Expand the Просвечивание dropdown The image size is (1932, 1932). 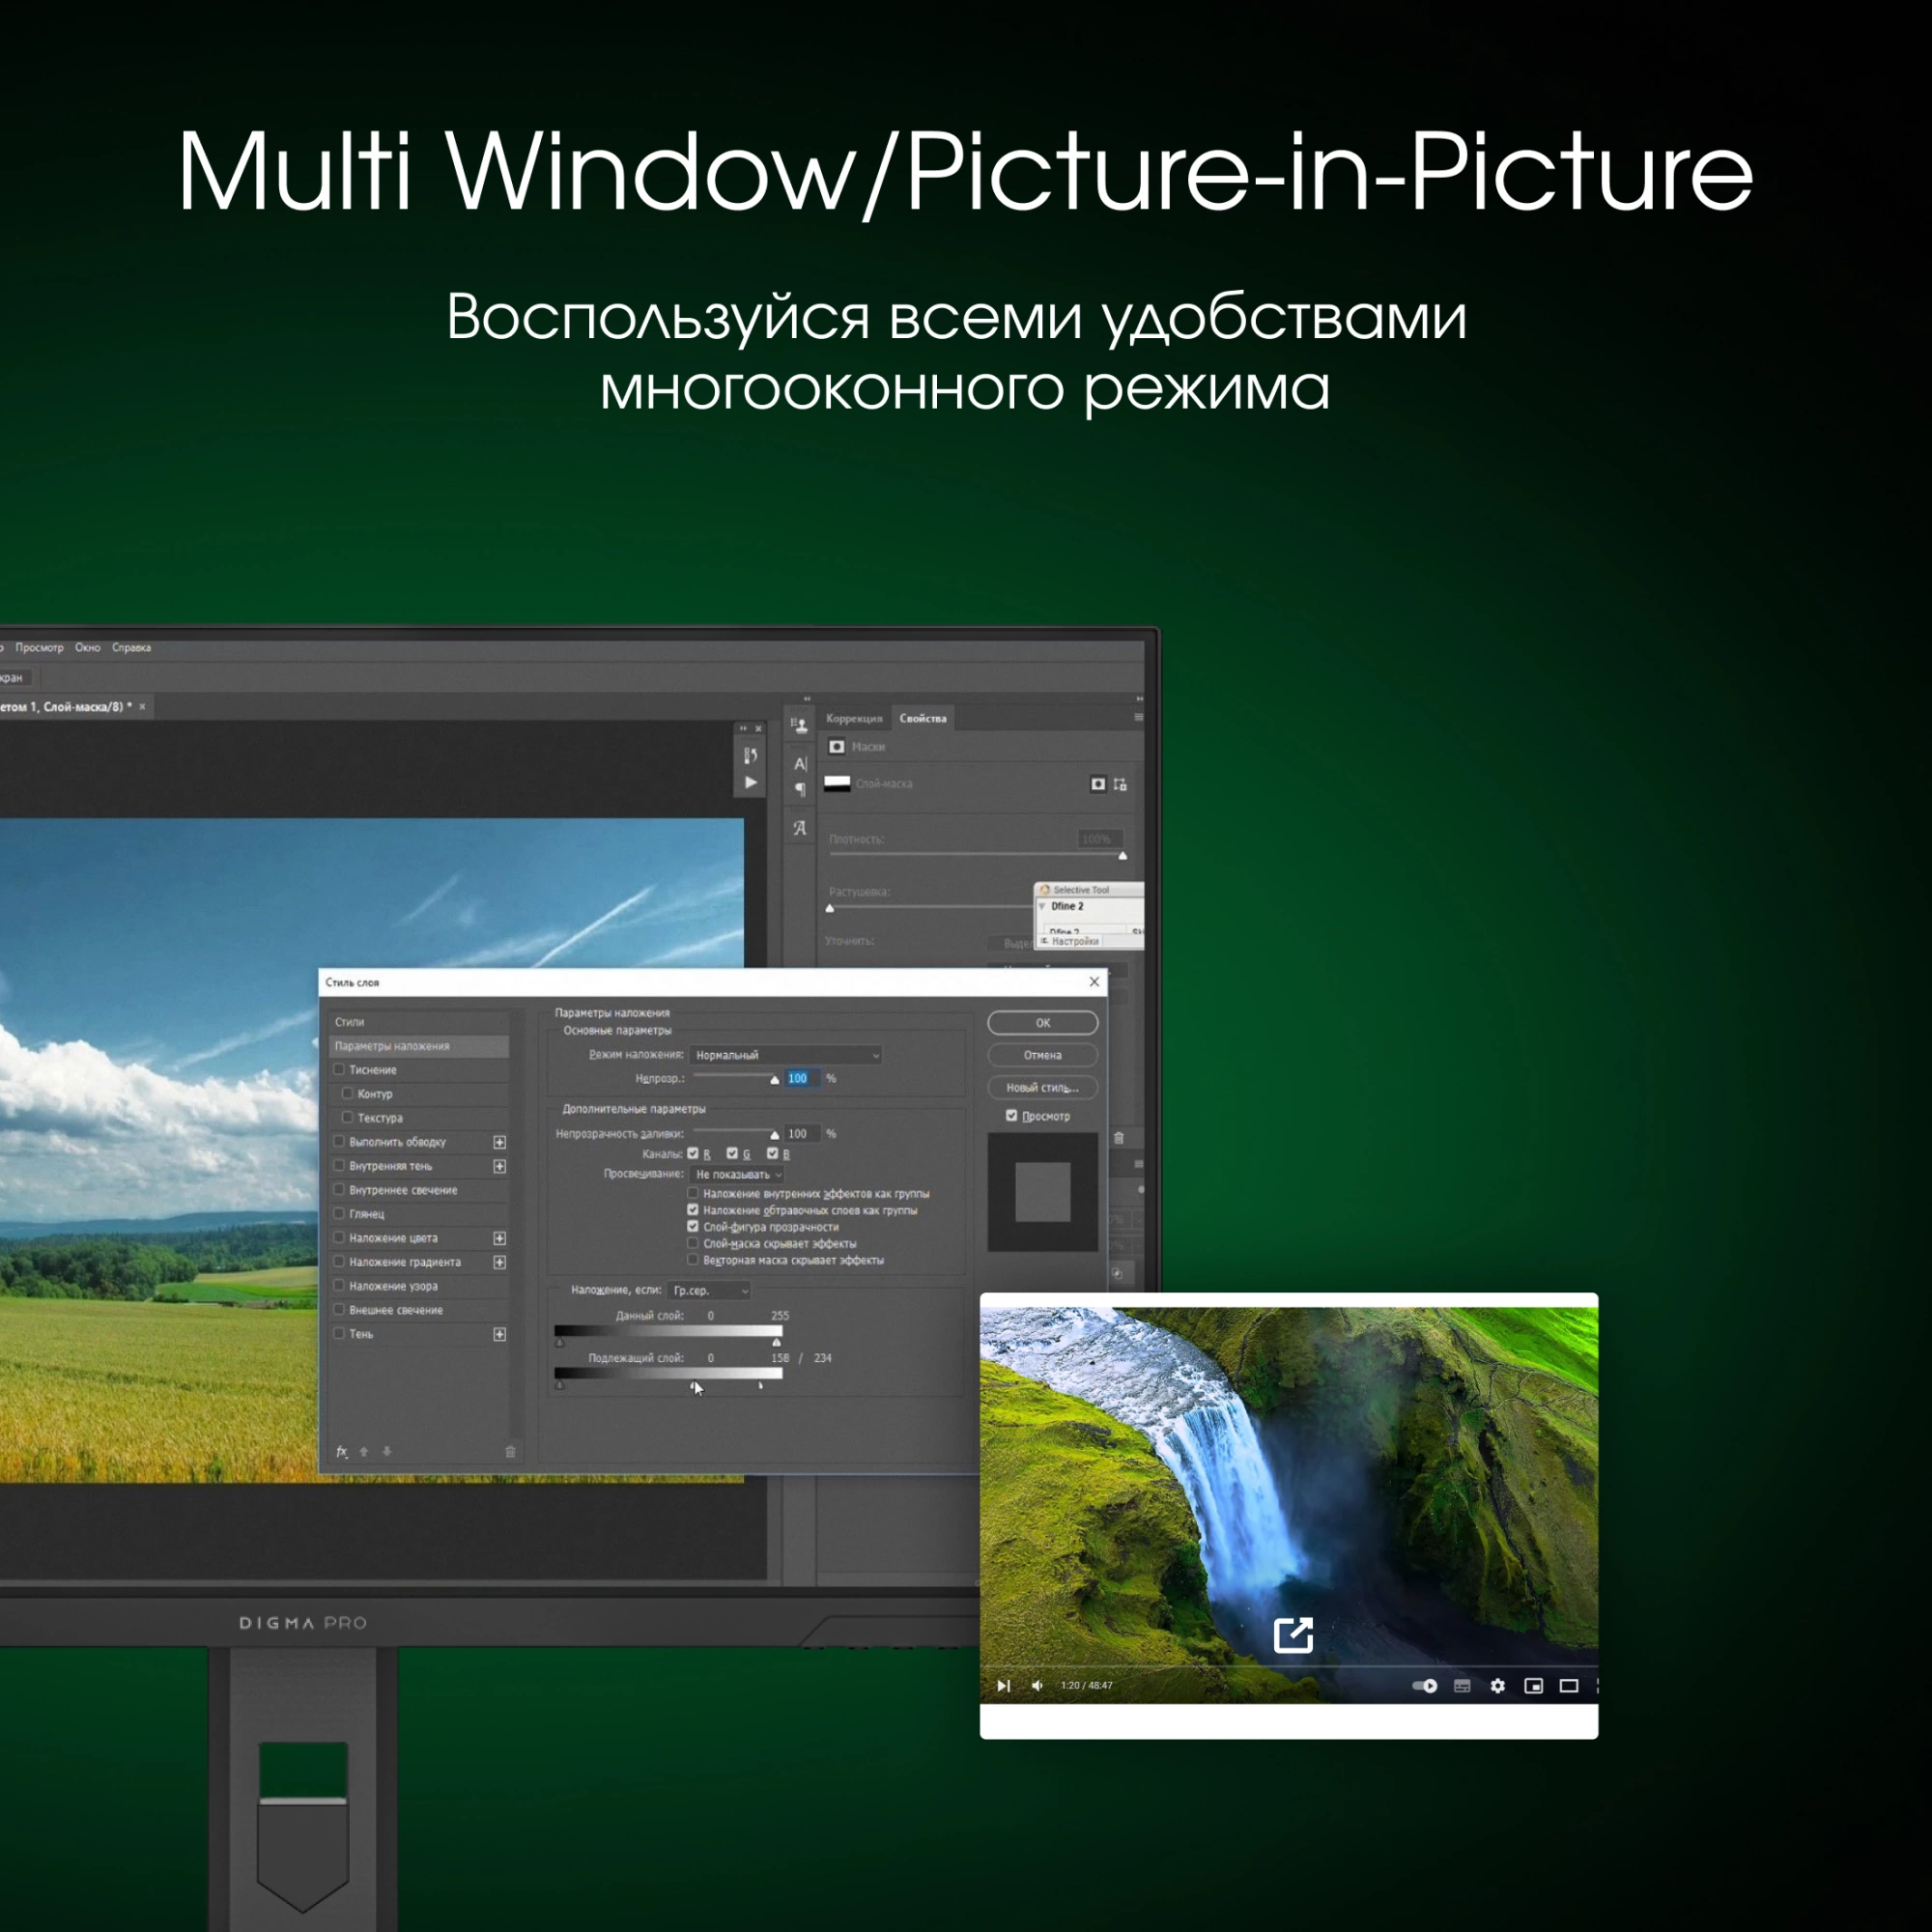[x=737, y=1174]
